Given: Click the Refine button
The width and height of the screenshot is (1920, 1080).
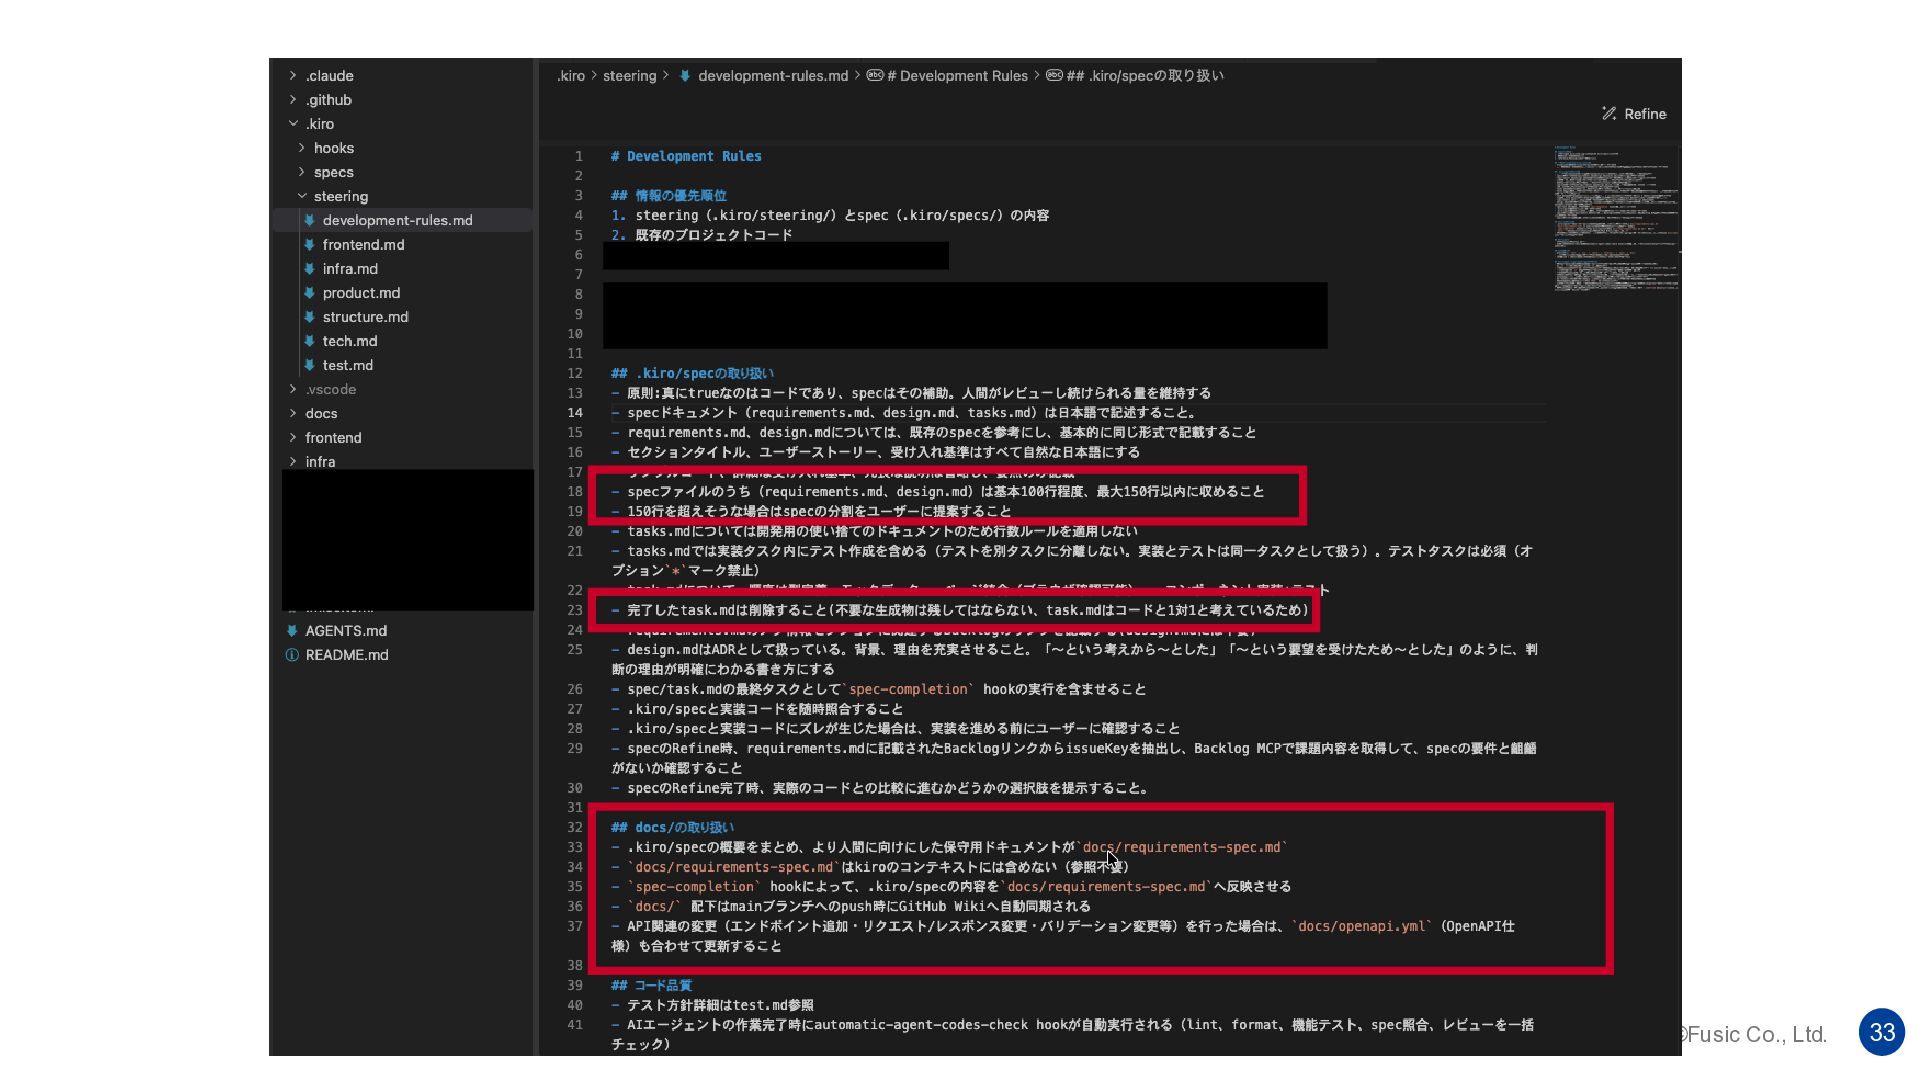Looking at the screenshot, I should 1644,114.
